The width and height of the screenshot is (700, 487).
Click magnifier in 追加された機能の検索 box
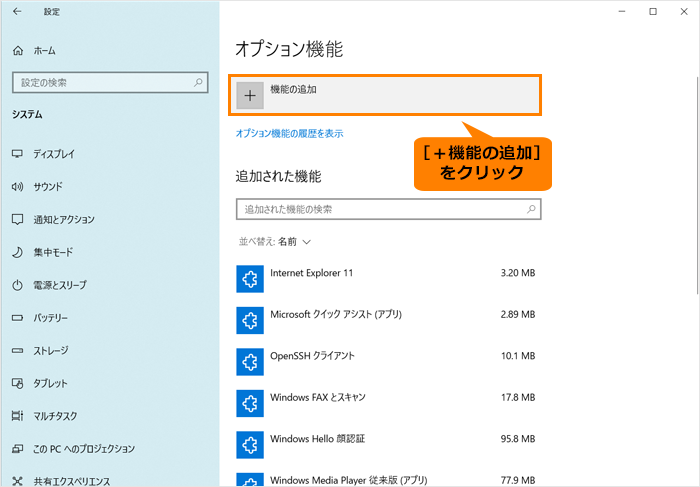coord(531,209)
